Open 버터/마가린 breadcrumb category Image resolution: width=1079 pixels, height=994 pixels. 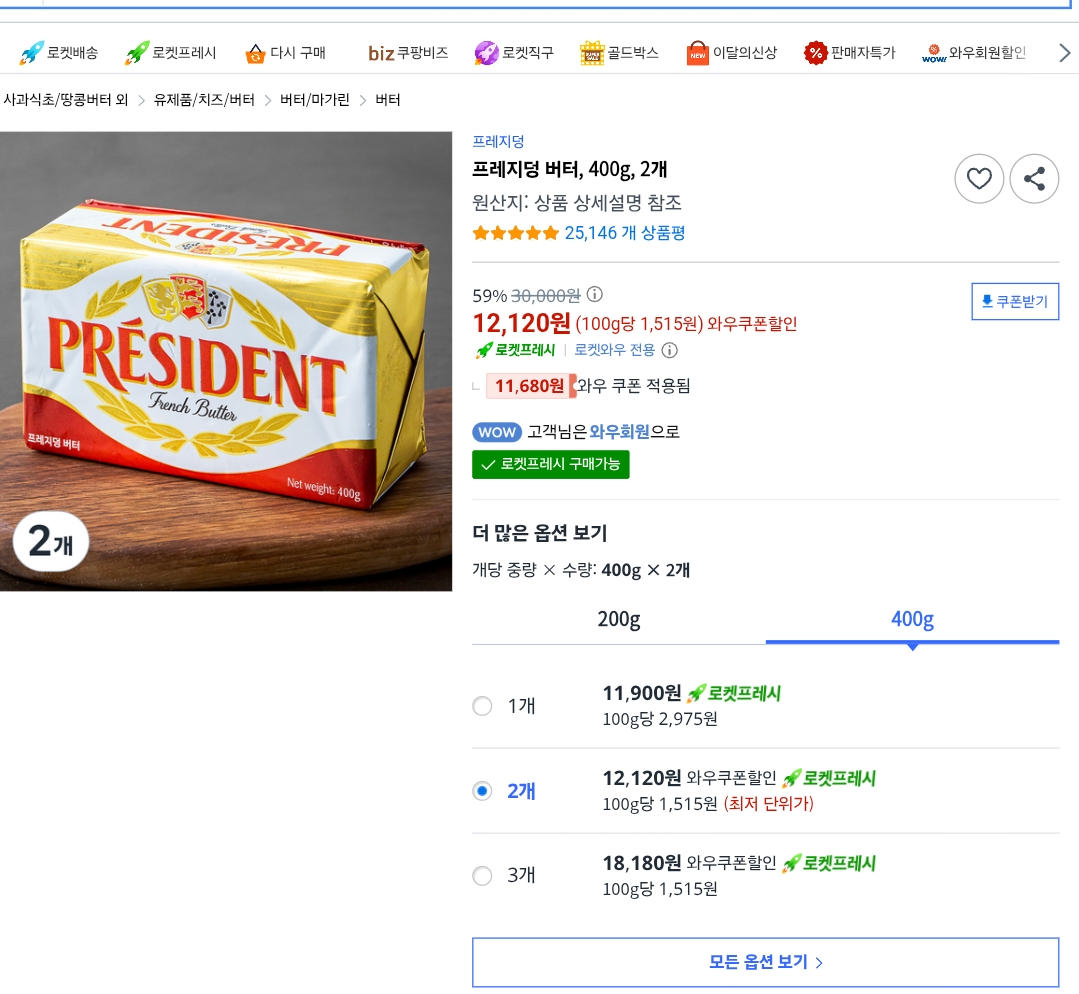point(315,100)
